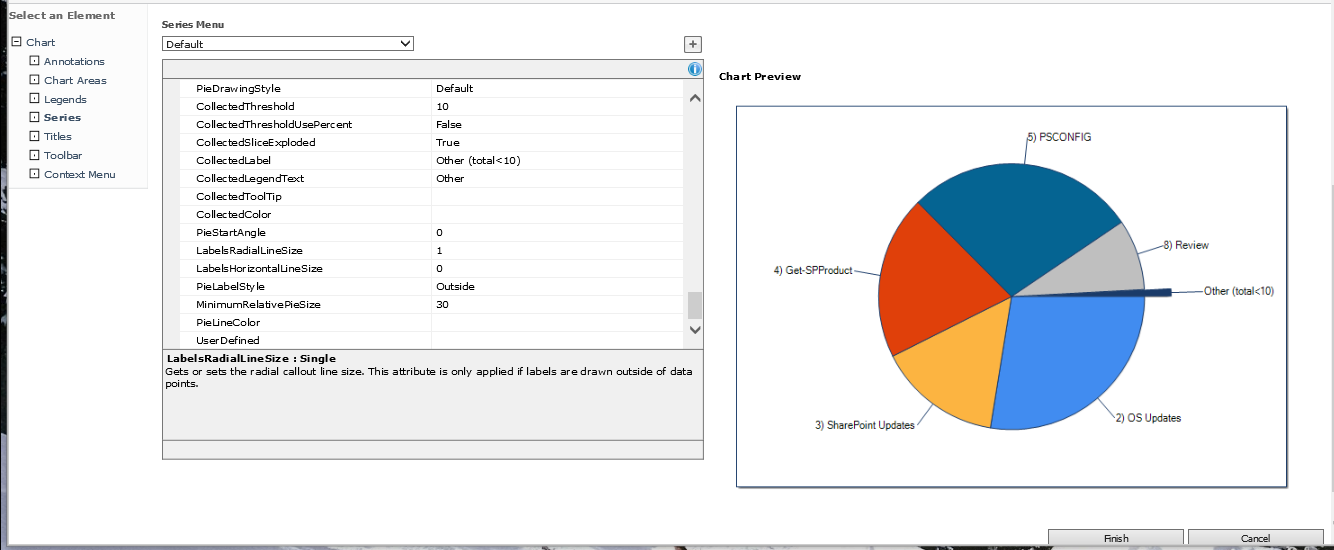Change CollectedSliceExploded value True
This screenshot has width=1334, height=550.
[557, 142]
